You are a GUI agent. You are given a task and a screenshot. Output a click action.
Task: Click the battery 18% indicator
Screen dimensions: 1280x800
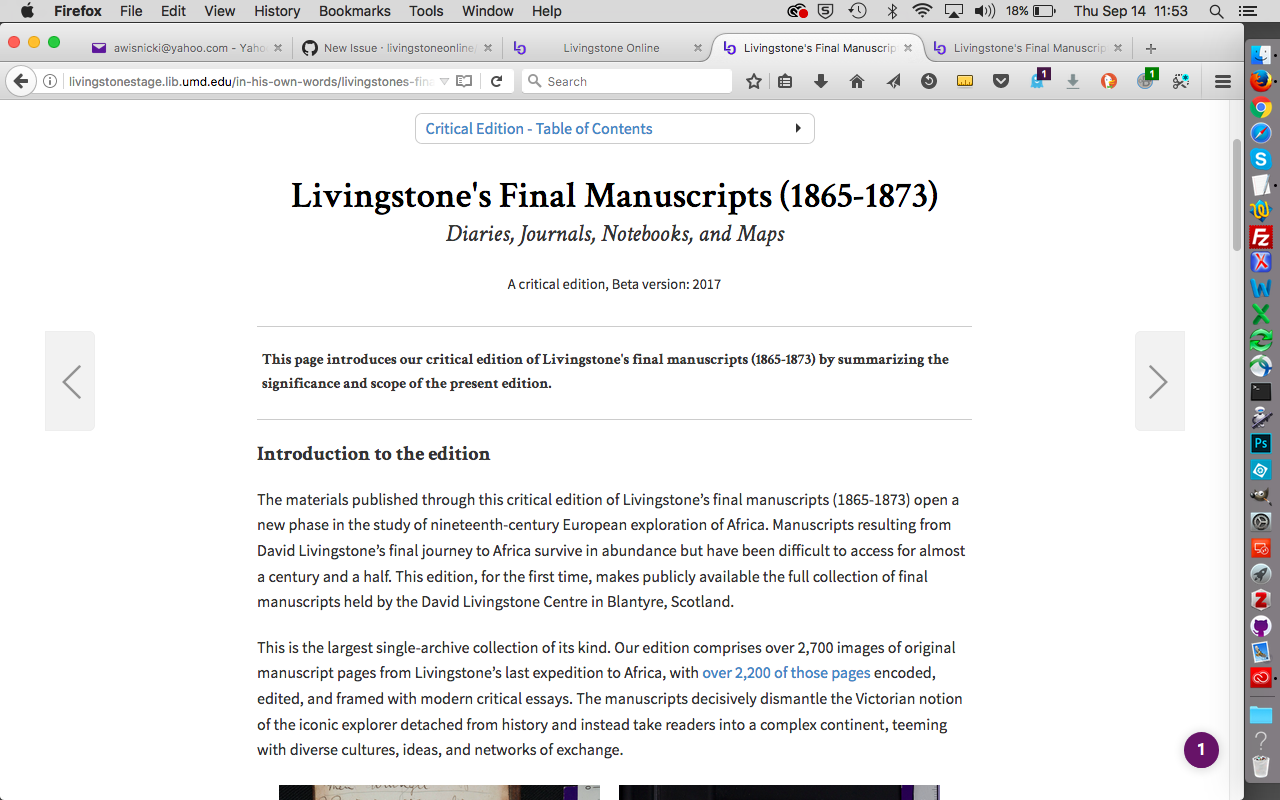(1031, 11)
